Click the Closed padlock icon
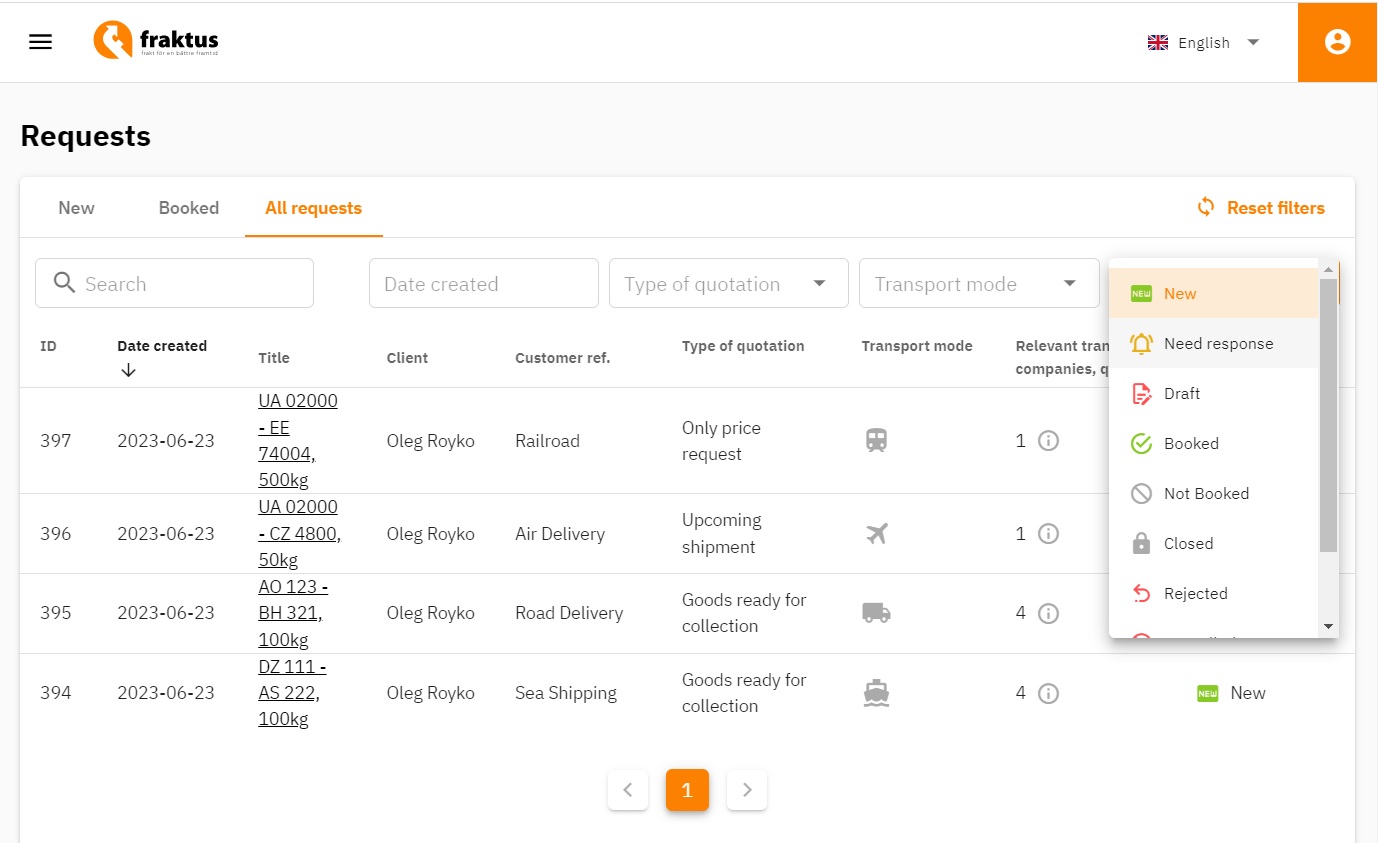Viewport: 1378px width, 843px height. click(1141, 543)
